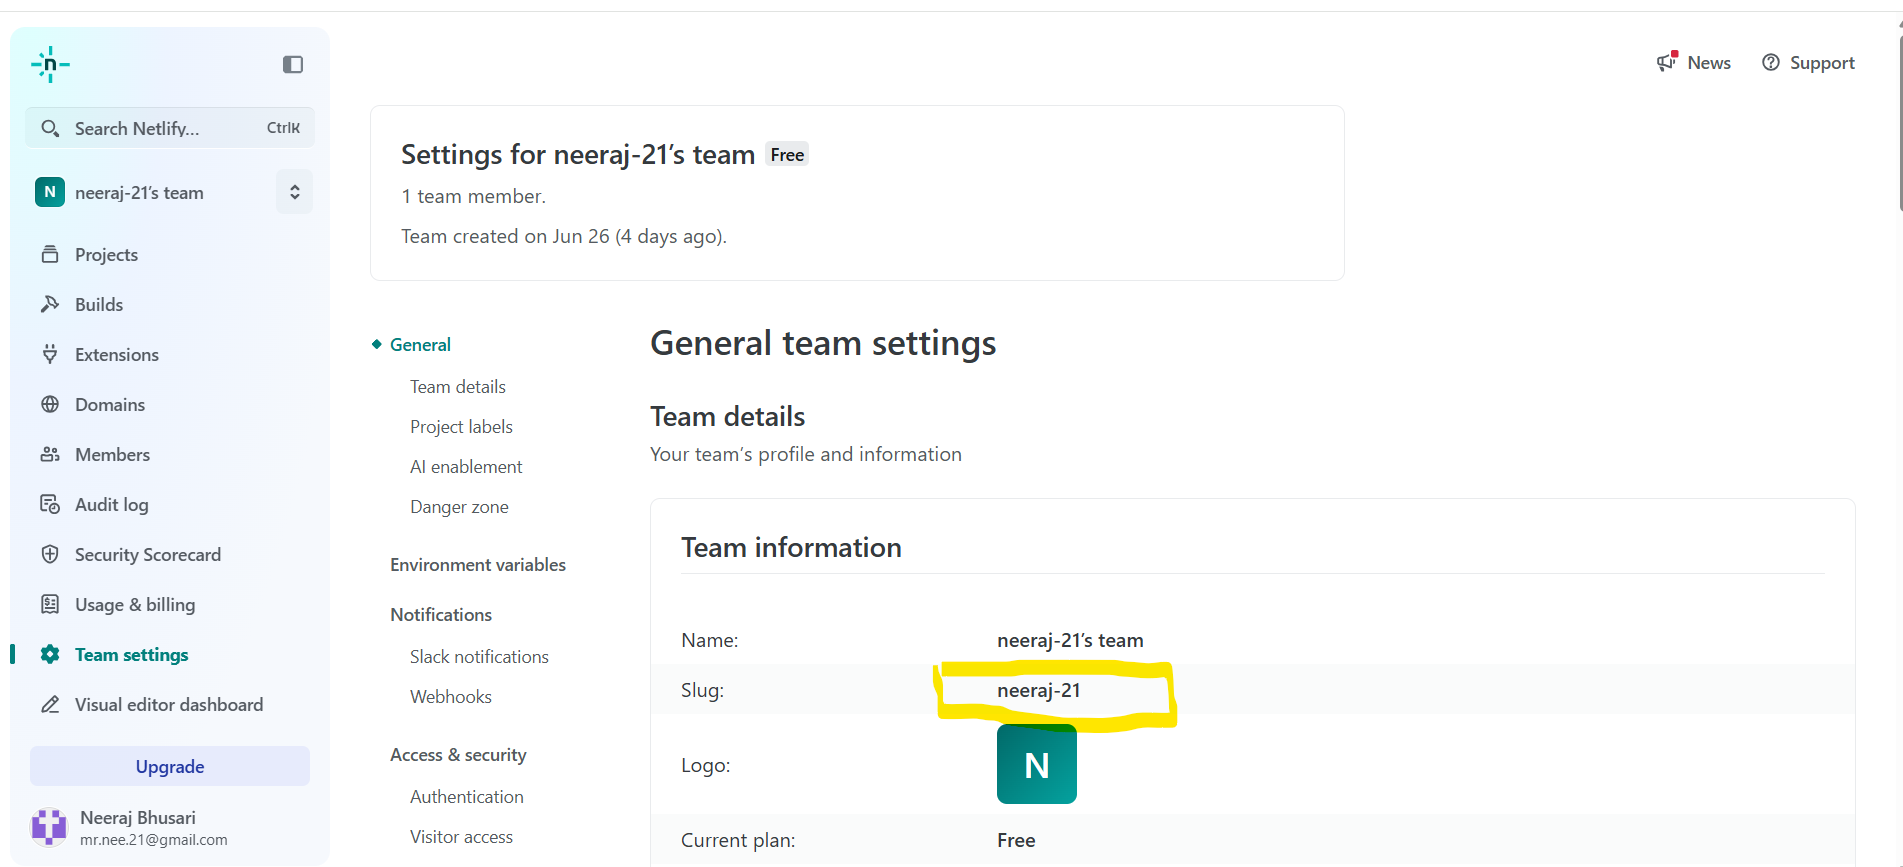Image resolution: width=1903 pixels, height=867 pixels.
Task: Open Usage & billing
Action: [x=135, y=604]
